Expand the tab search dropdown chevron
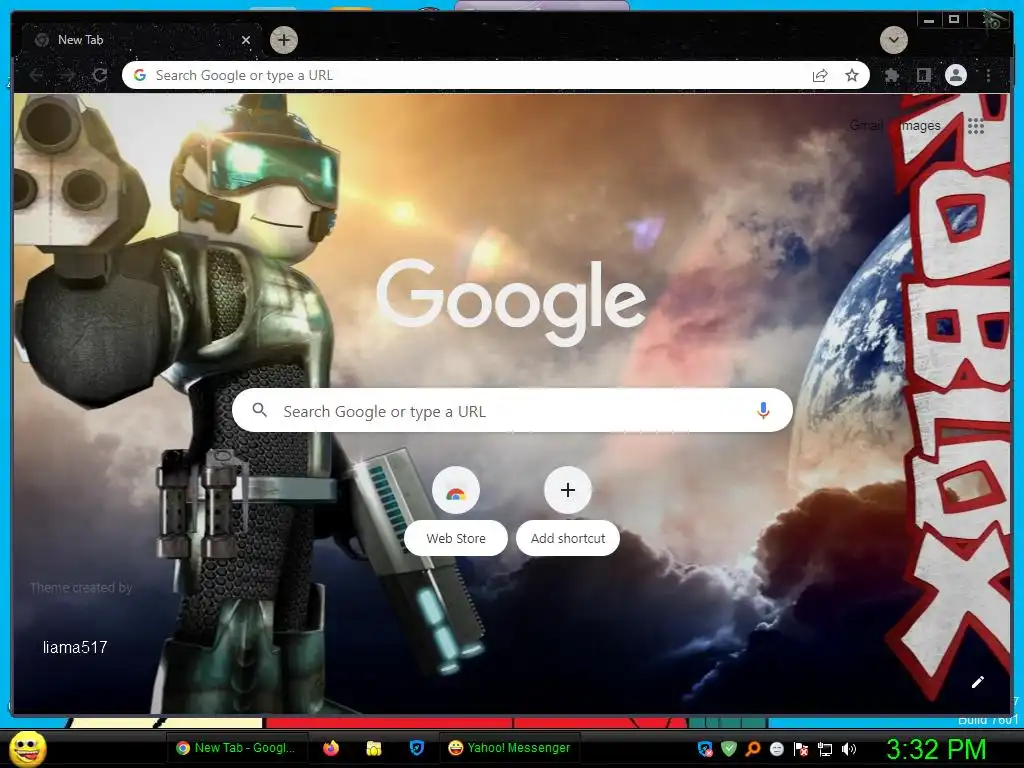This screenshot has width=1024, height=768. [893, 40]
